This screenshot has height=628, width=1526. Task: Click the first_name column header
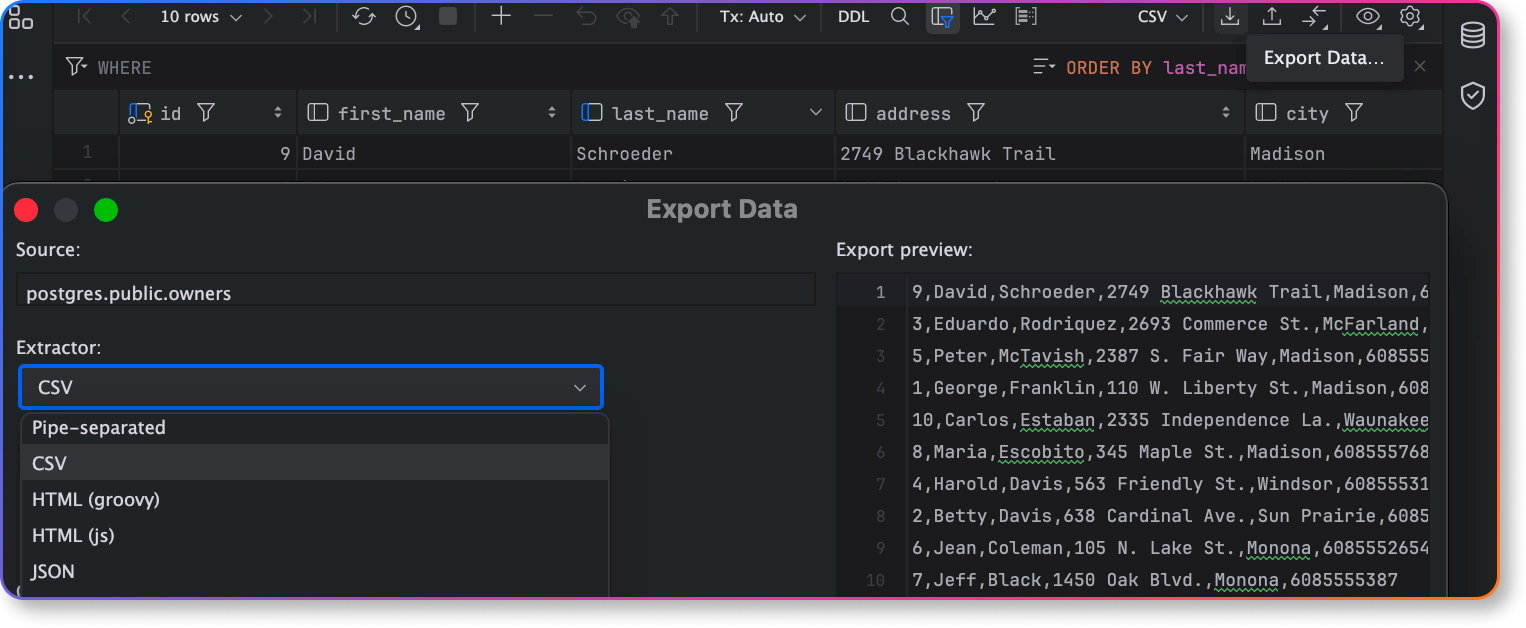(391, 113)
